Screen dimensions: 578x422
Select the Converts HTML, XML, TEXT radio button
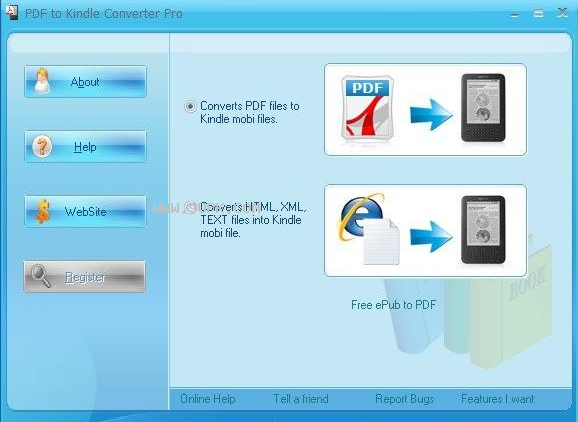tap(190, 207)
